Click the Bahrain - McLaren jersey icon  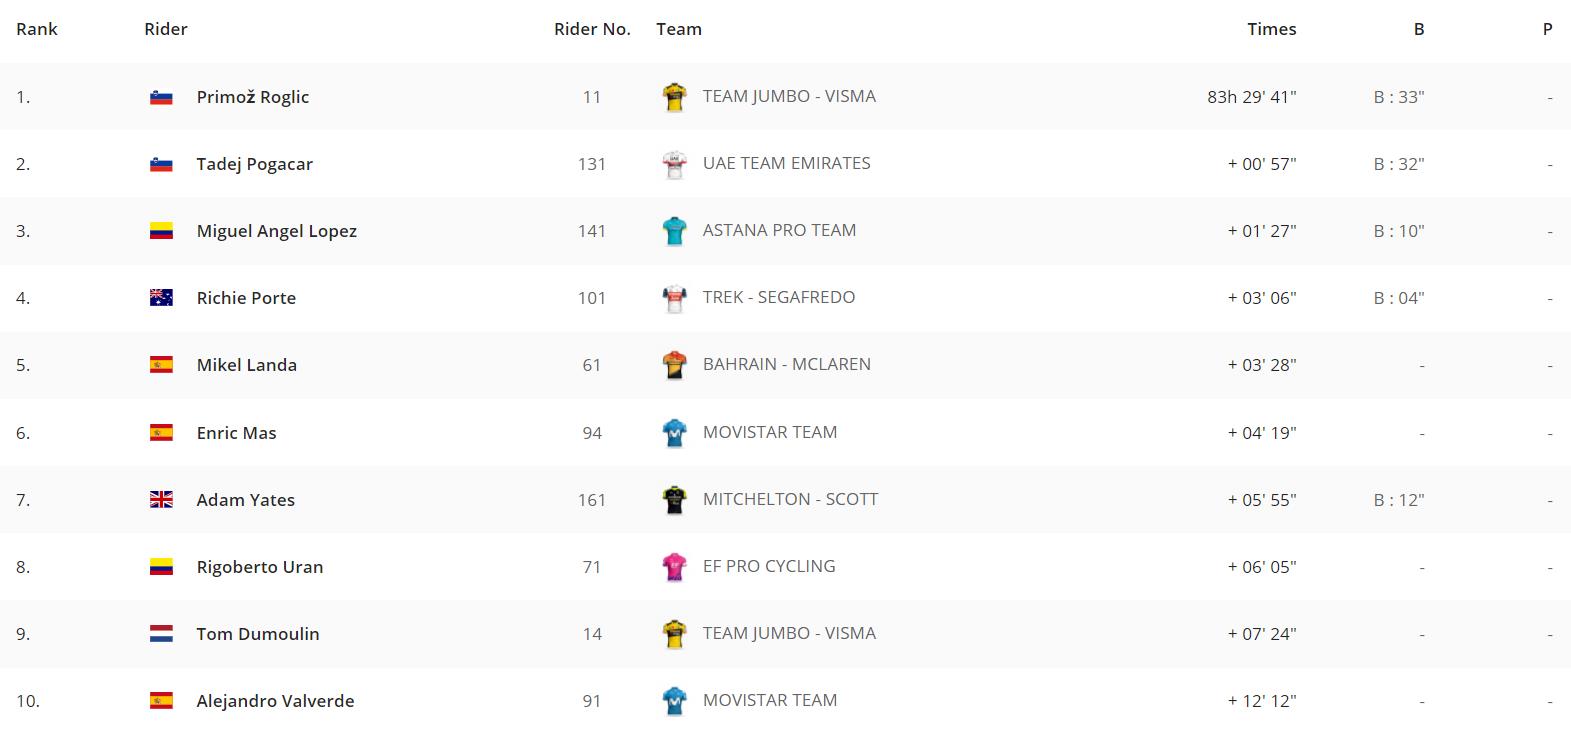(675, 365)
